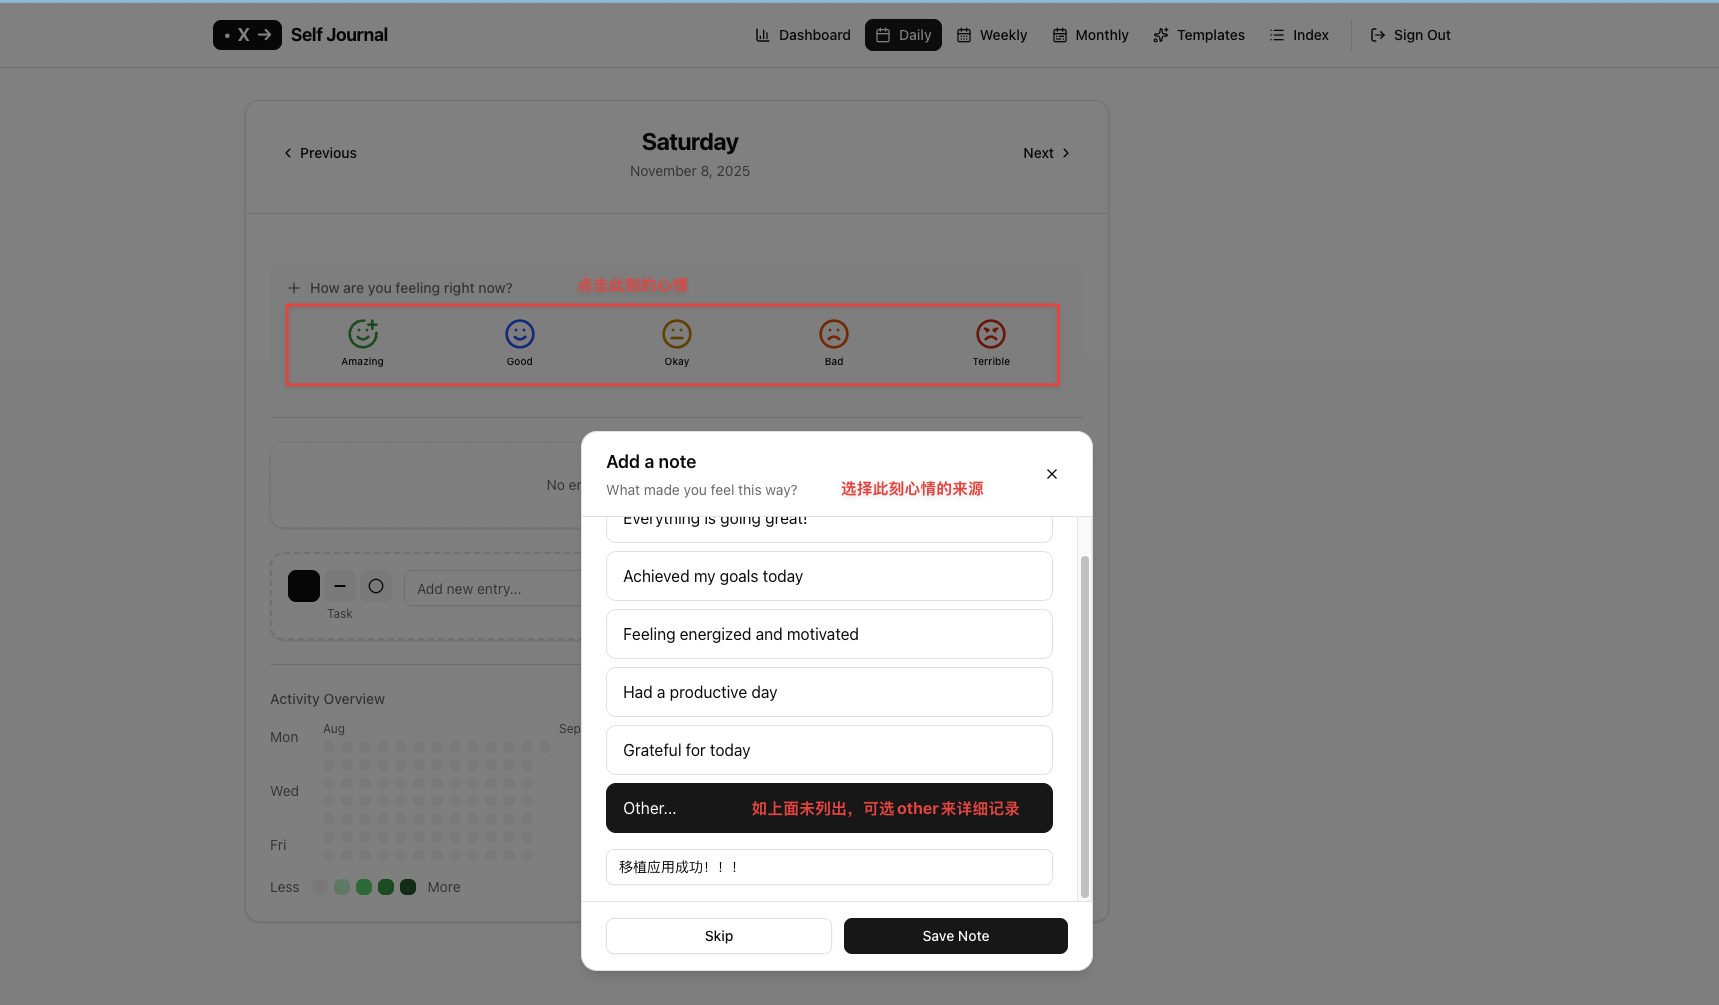Choose 'Had a productive day' option
Image resolution: width=1719 pixels, height=1005 pixels.
829,692
